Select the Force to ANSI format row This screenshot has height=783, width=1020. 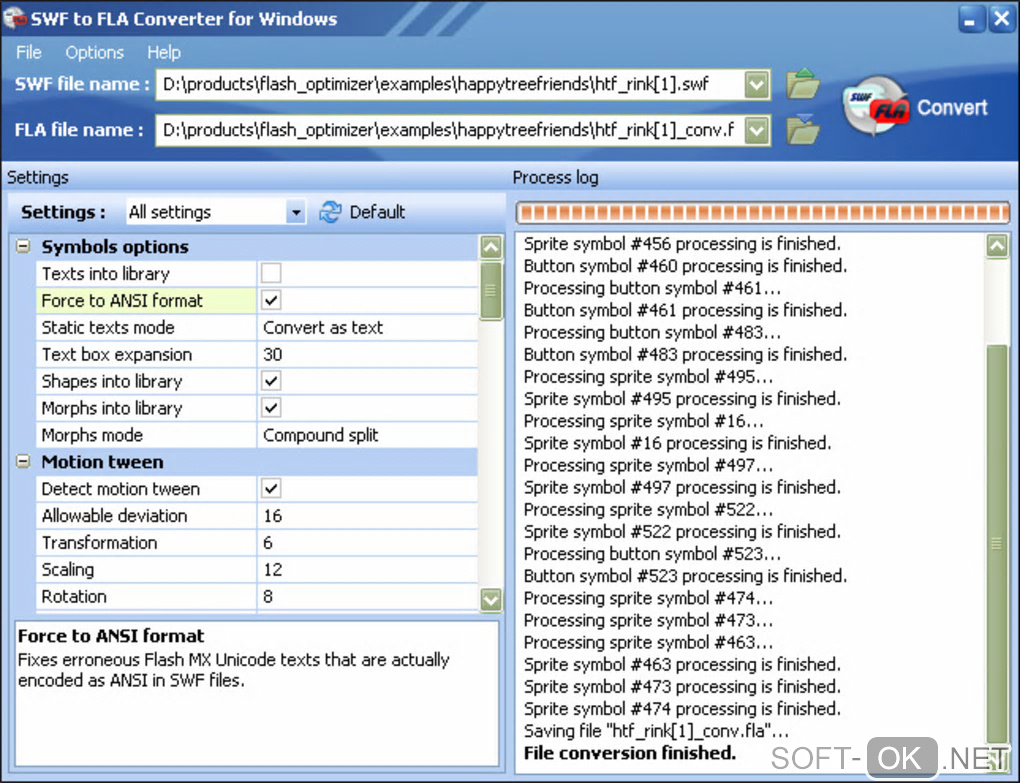[x=146, y=300]
